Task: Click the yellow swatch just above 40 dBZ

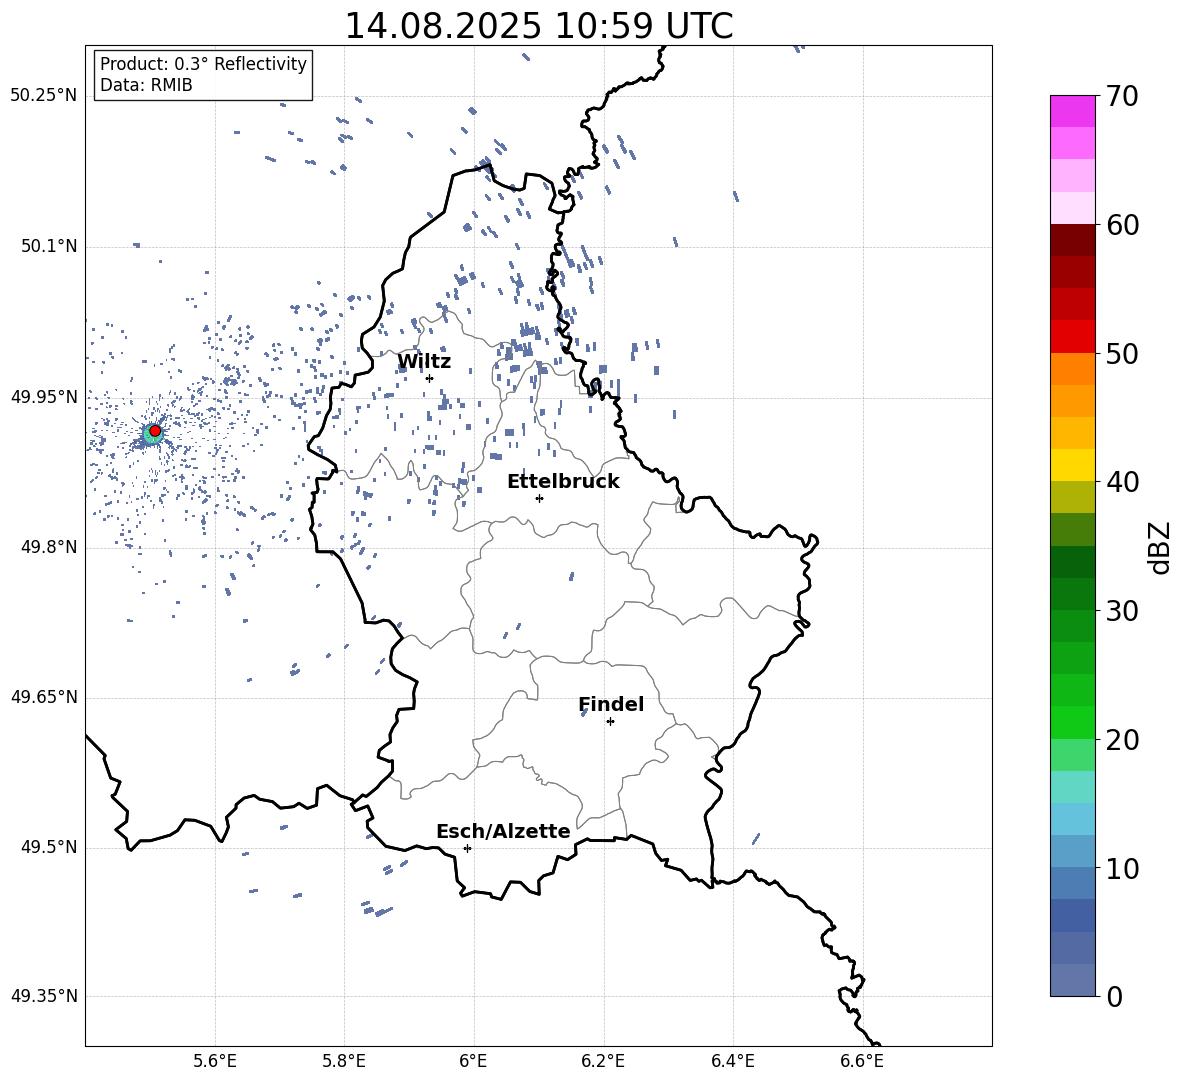Action: click(1072, 466)
